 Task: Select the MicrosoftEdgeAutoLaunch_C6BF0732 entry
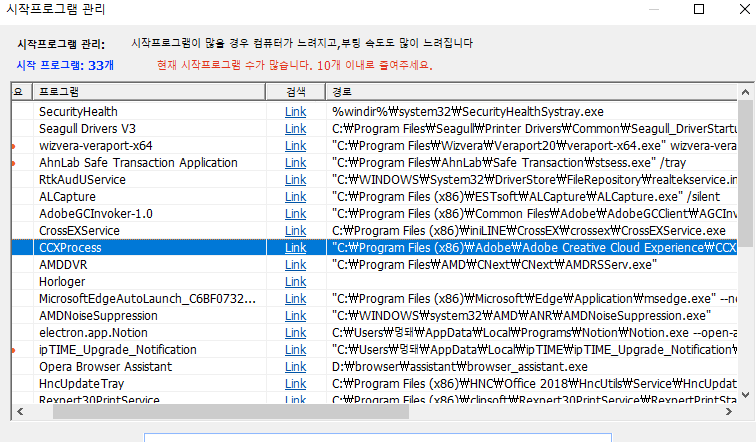point(147,299)
